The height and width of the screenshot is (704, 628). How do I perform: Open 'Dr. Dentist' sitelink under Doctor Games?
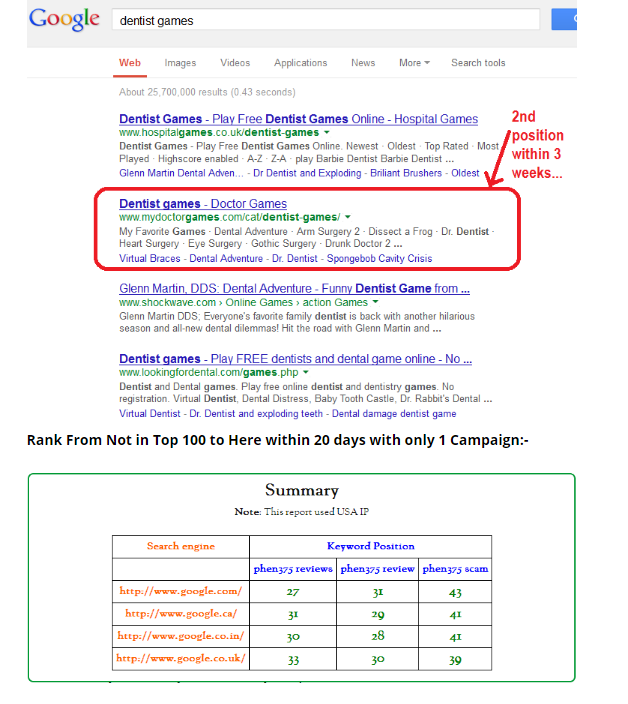point(294,259)
